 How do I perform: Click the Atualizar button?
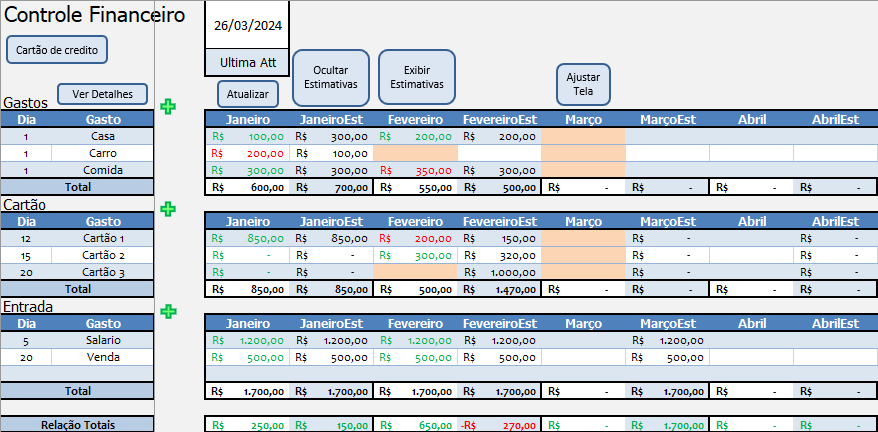[x=247, y=94]
